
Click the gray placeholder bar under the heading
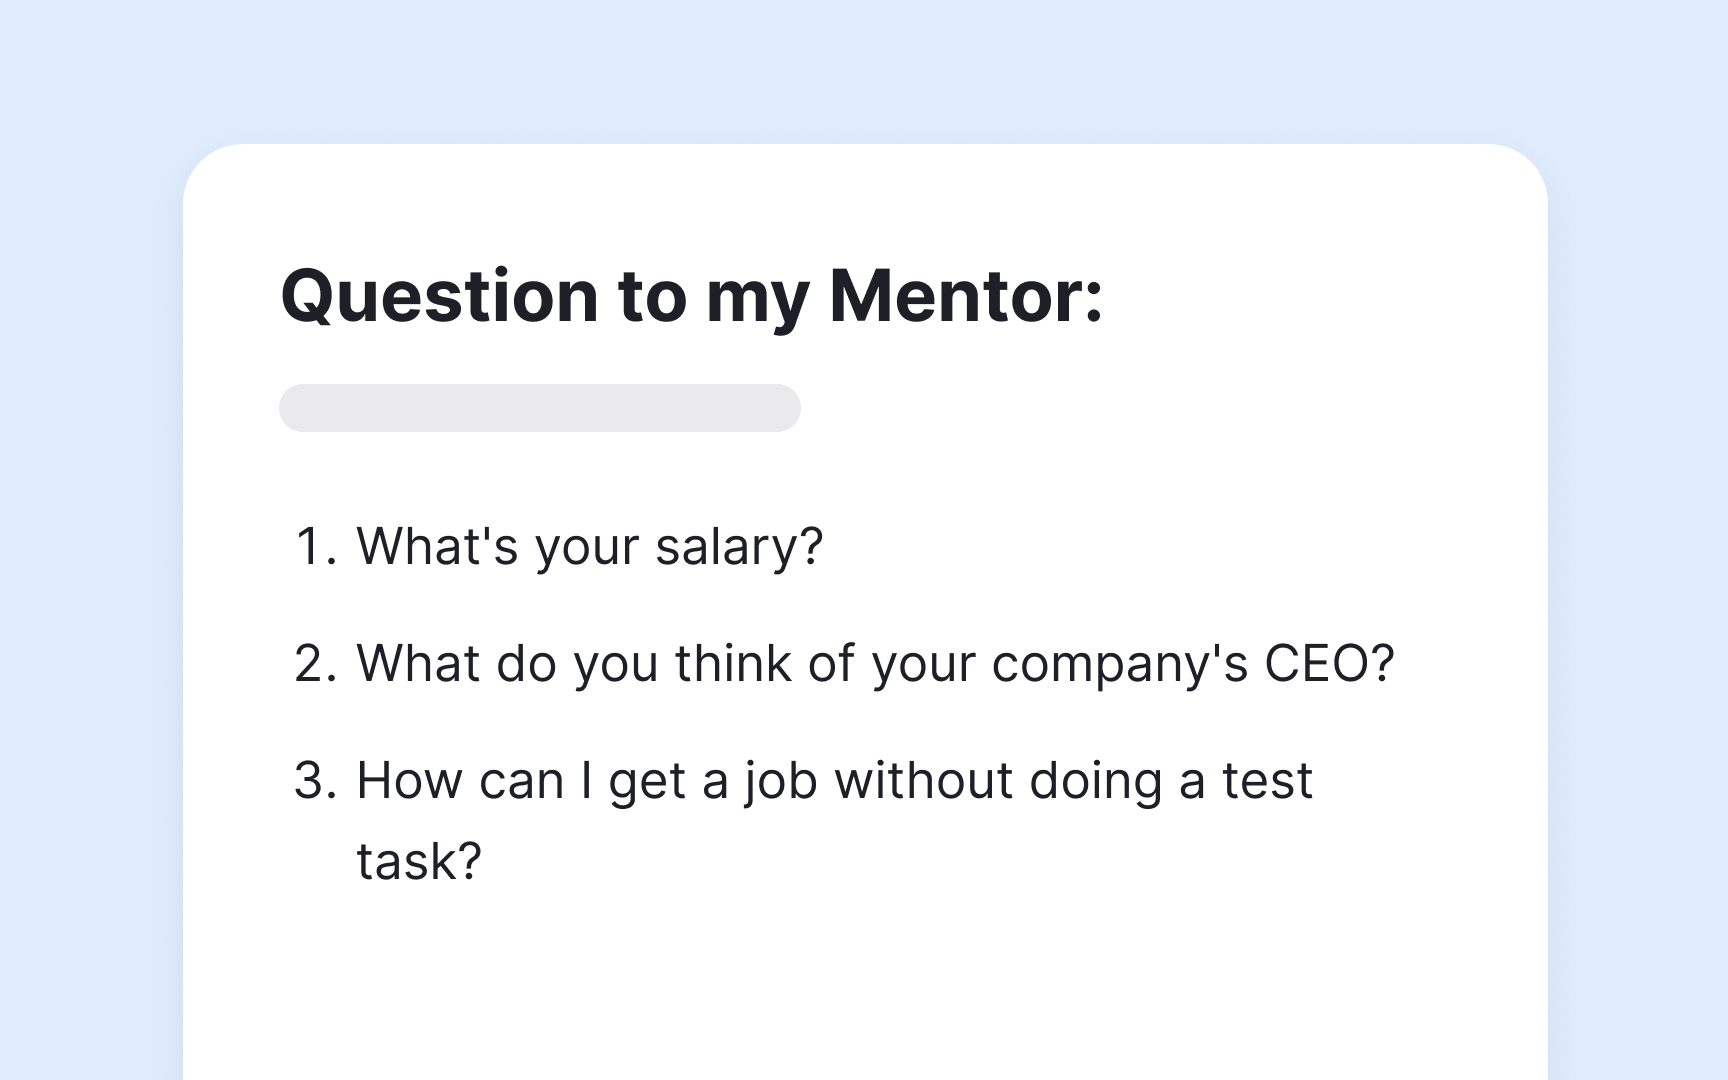click(539, 408)
